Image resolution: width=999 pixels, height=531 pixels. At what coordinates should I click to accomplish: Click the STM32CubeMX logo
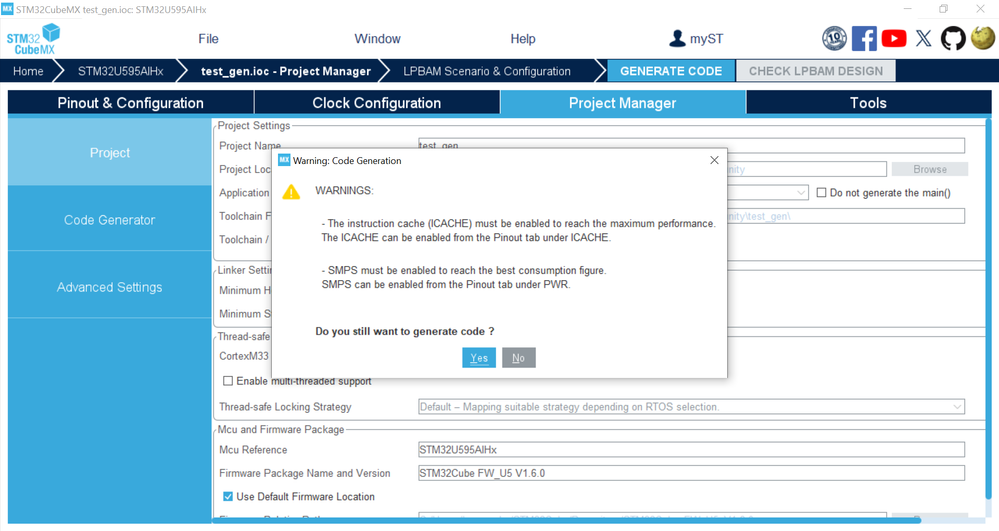tap(33, 39)
